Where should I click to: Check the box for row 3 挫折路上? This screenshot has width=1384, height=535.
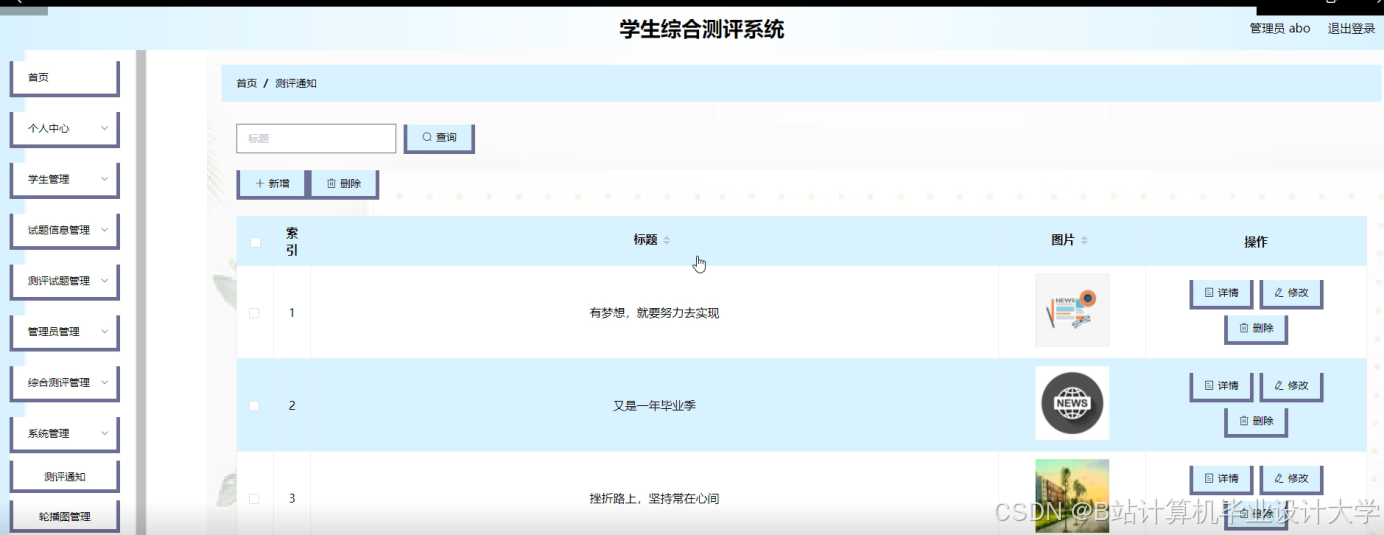click(x=254, y=499)
